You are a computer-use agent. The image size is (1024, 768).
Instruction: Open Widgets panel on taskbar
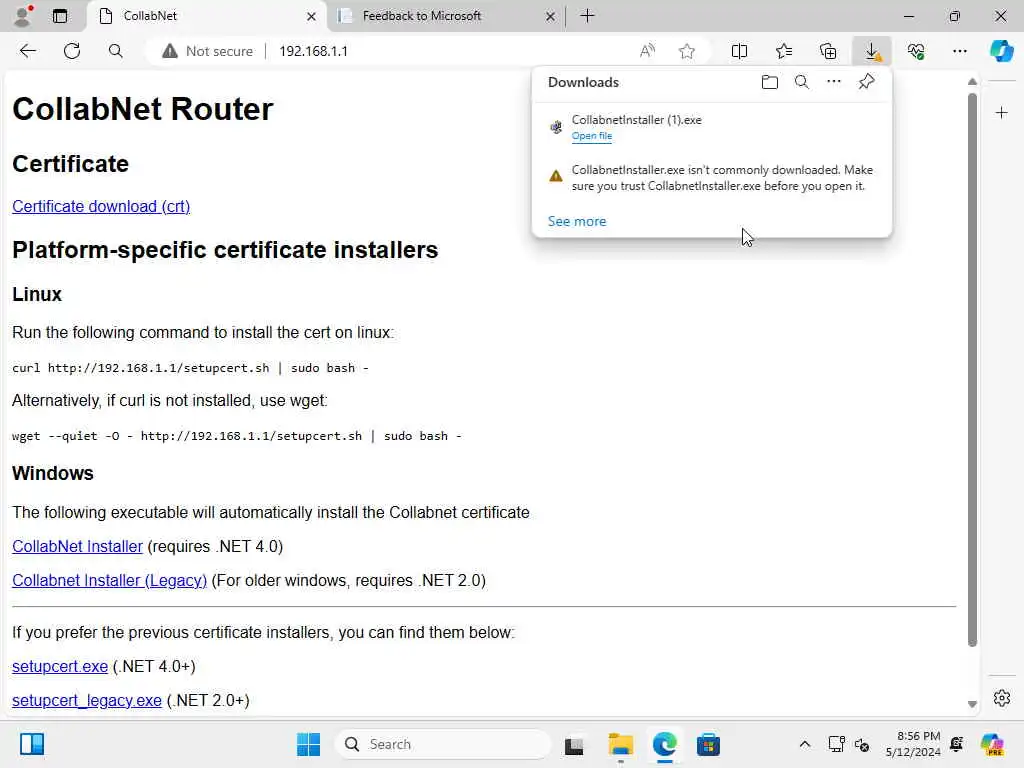(31, 744)
